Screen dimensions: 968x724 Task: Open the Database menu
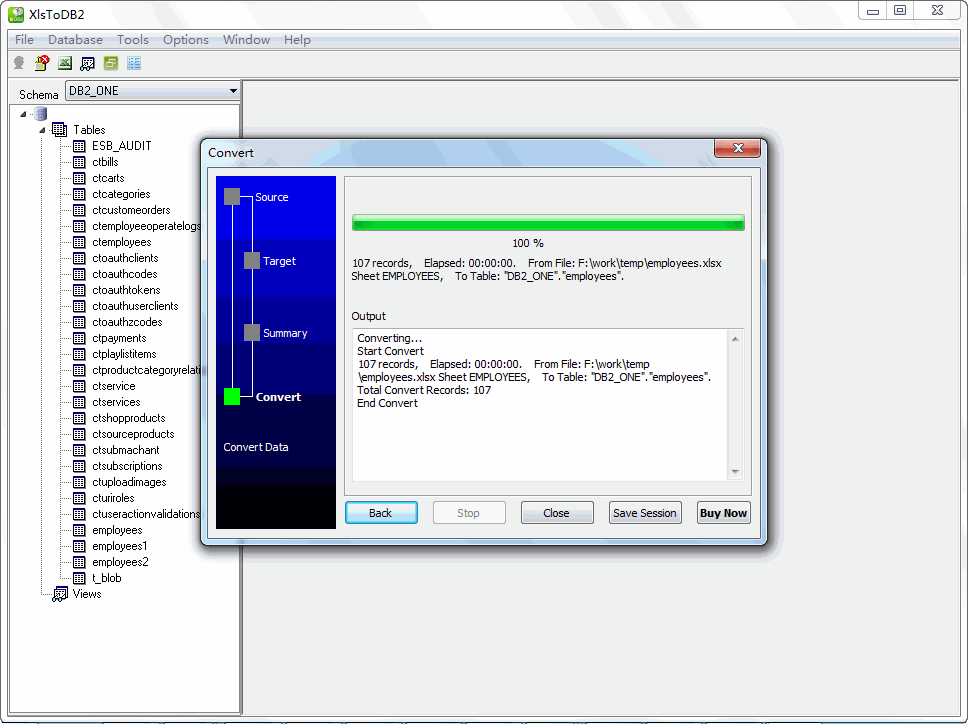point(75,40)
